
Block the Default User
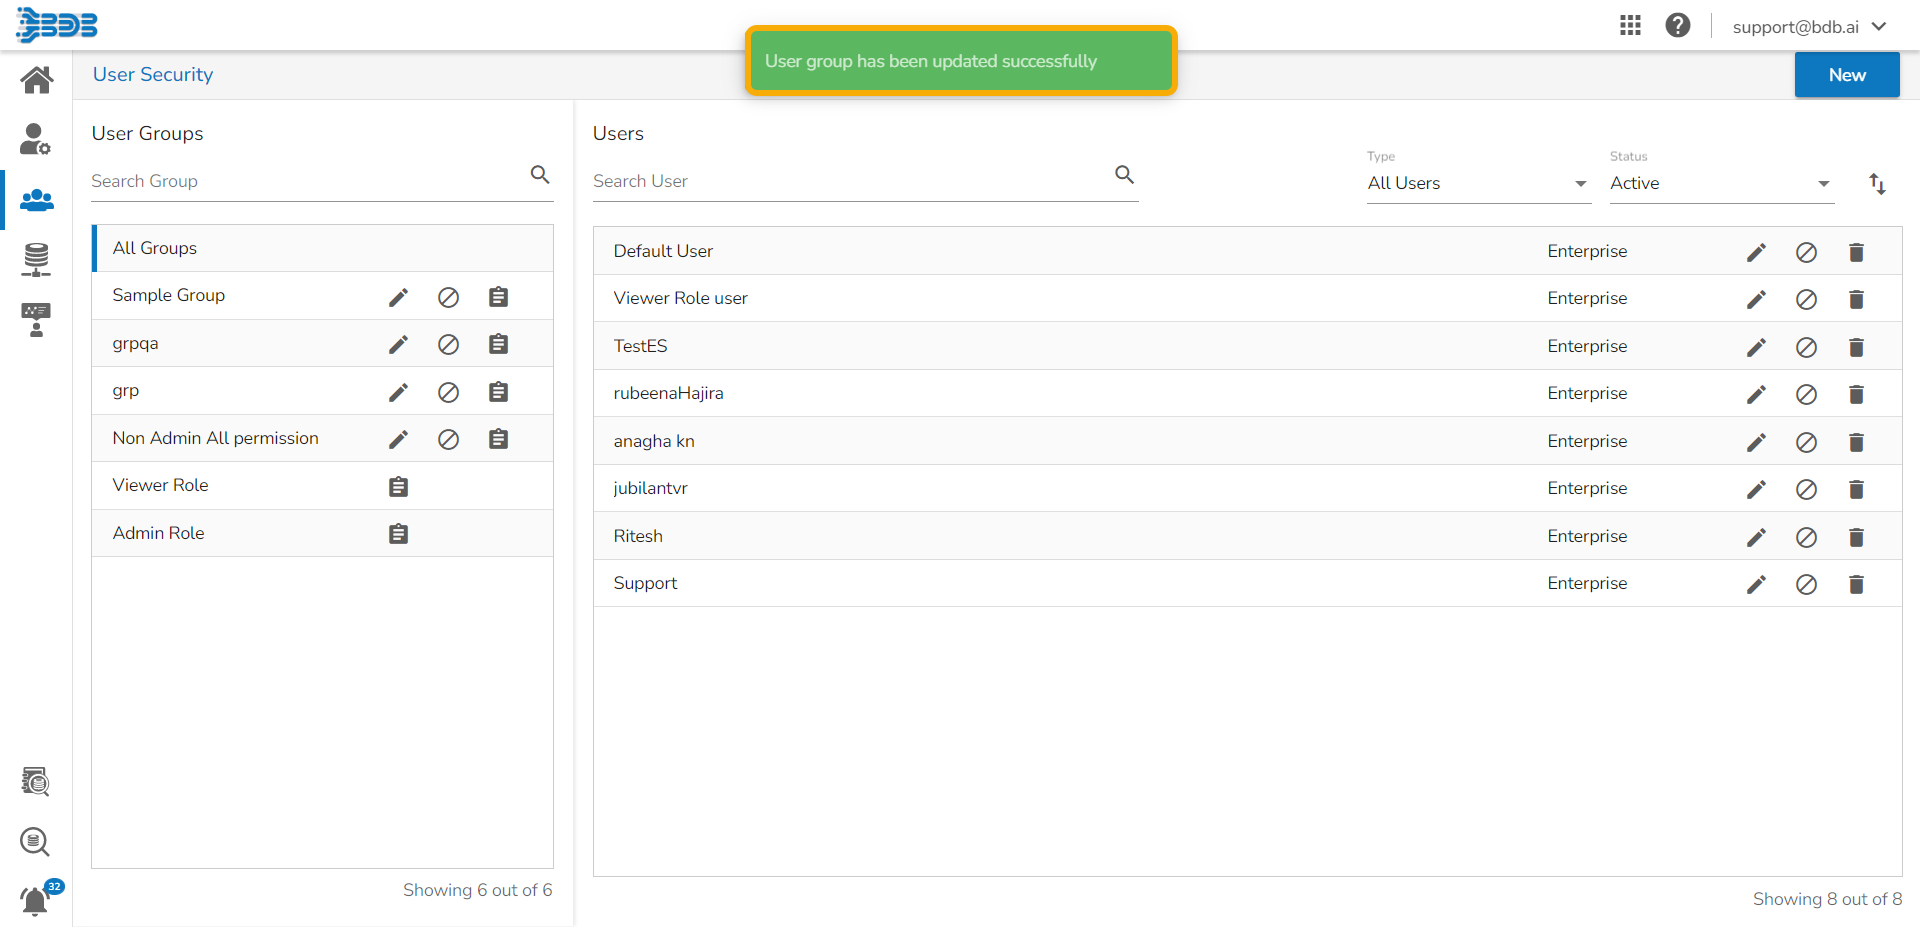1806,252
